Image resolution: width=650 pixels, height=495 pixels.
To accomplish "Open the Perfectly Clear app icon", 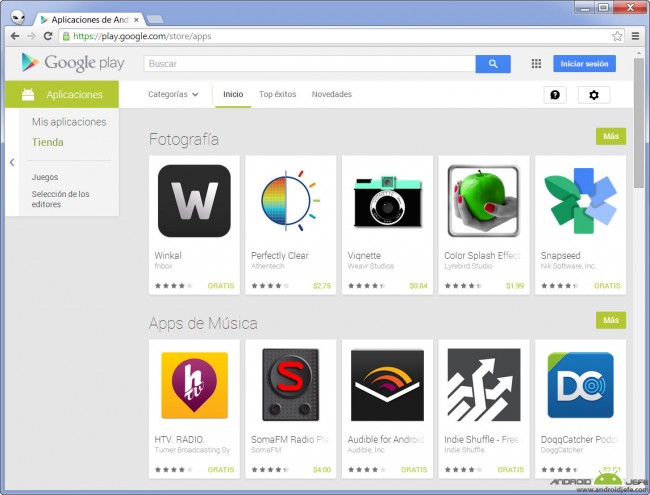I will 291,201.
